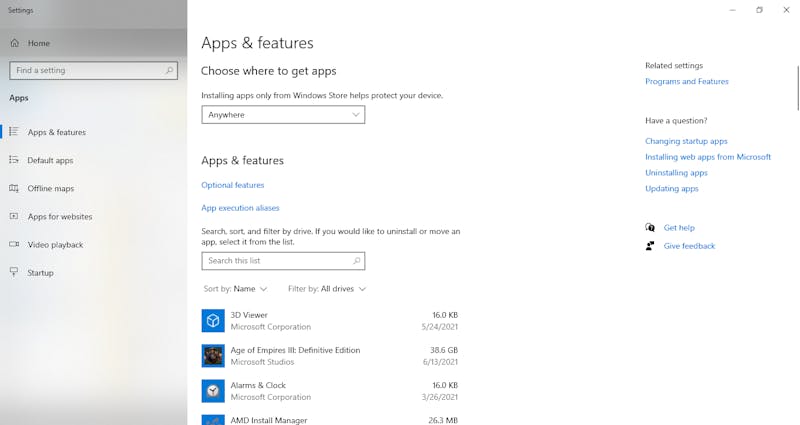The height and width of the screenshot is (425, 800).
Task: Open App execution aliases link
Action: 240,208
